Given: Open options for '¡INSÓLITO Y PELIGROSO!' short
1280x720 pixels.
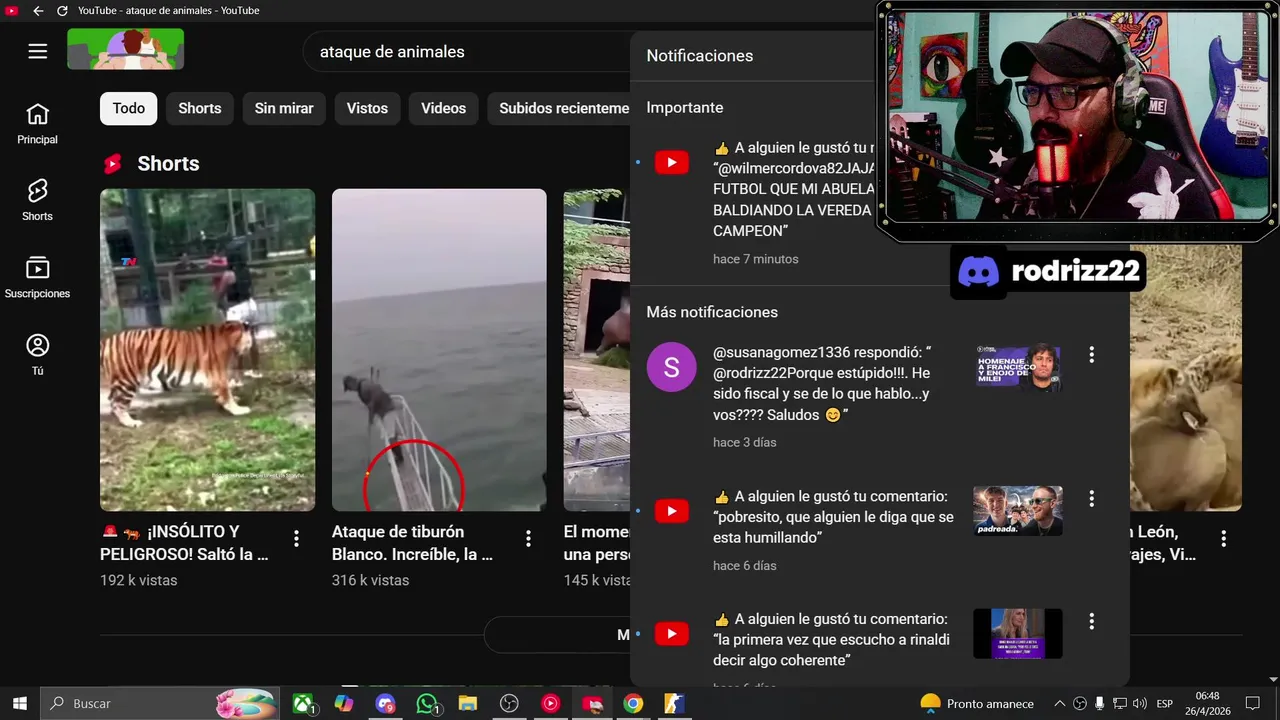Looking at the screenshot, I should tap(296, 539).
